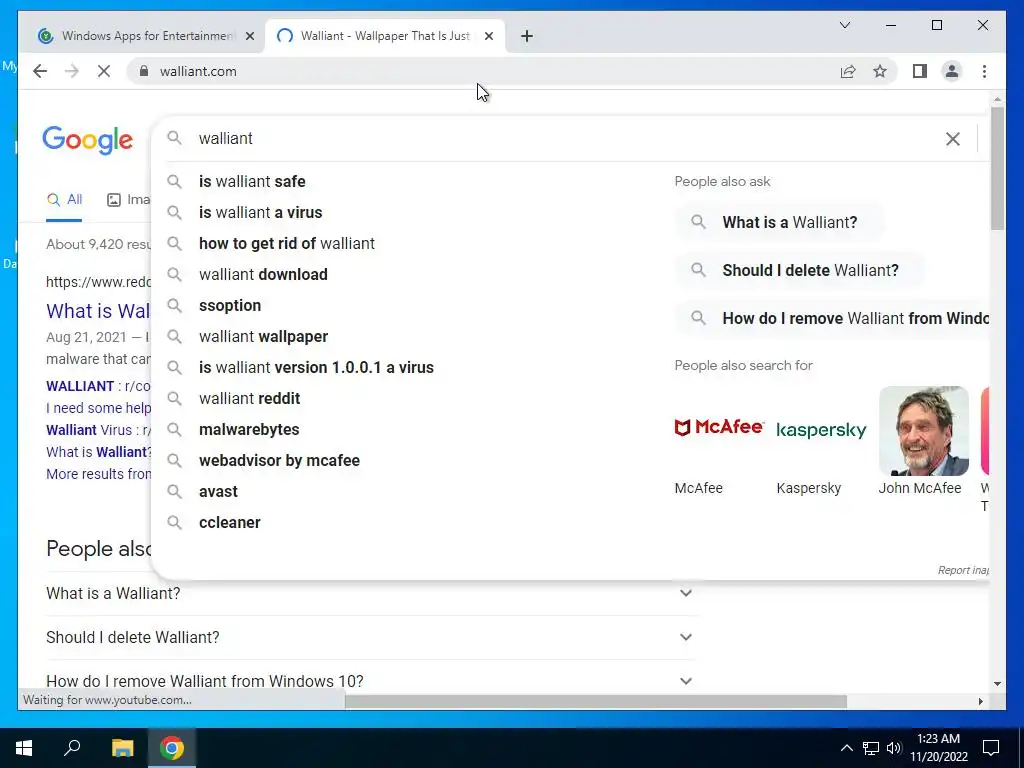Open the 'Walliant Virus : r/' sub-link
1024x768 pixels.
(x=98, y=430)
